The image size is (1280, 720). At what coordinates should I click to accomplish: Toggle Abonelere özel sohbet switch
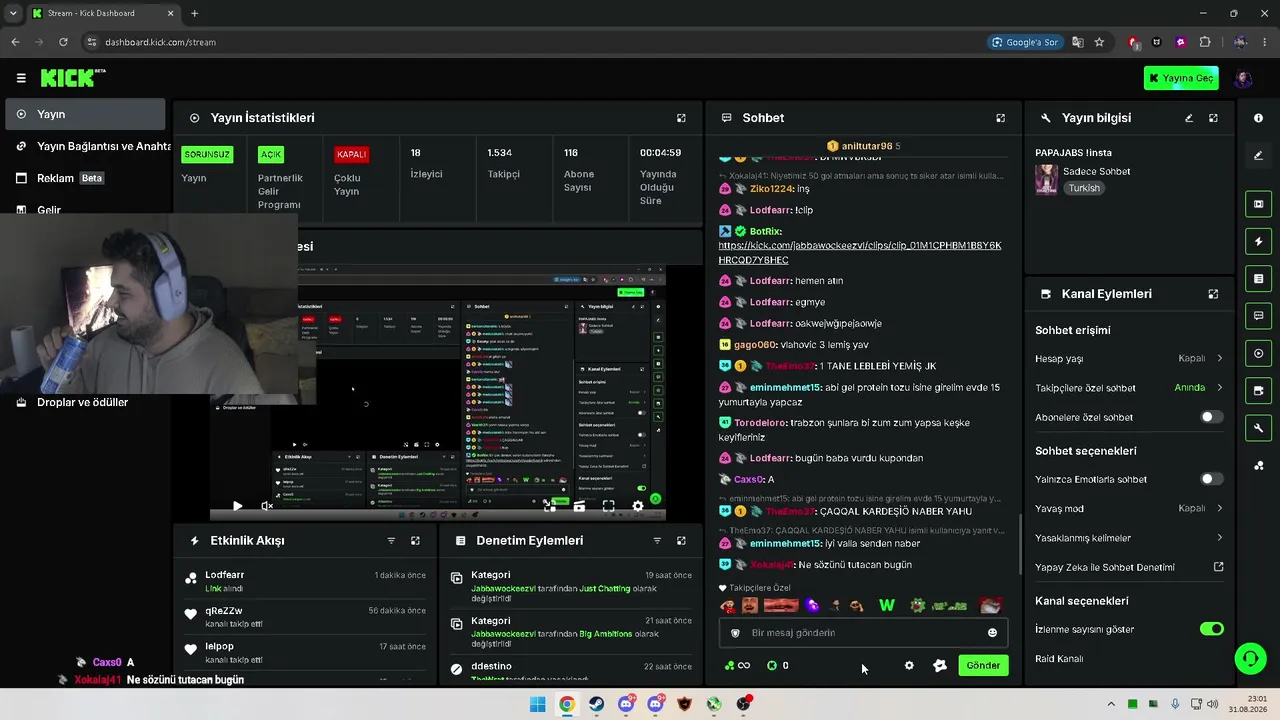(1211, 417)
